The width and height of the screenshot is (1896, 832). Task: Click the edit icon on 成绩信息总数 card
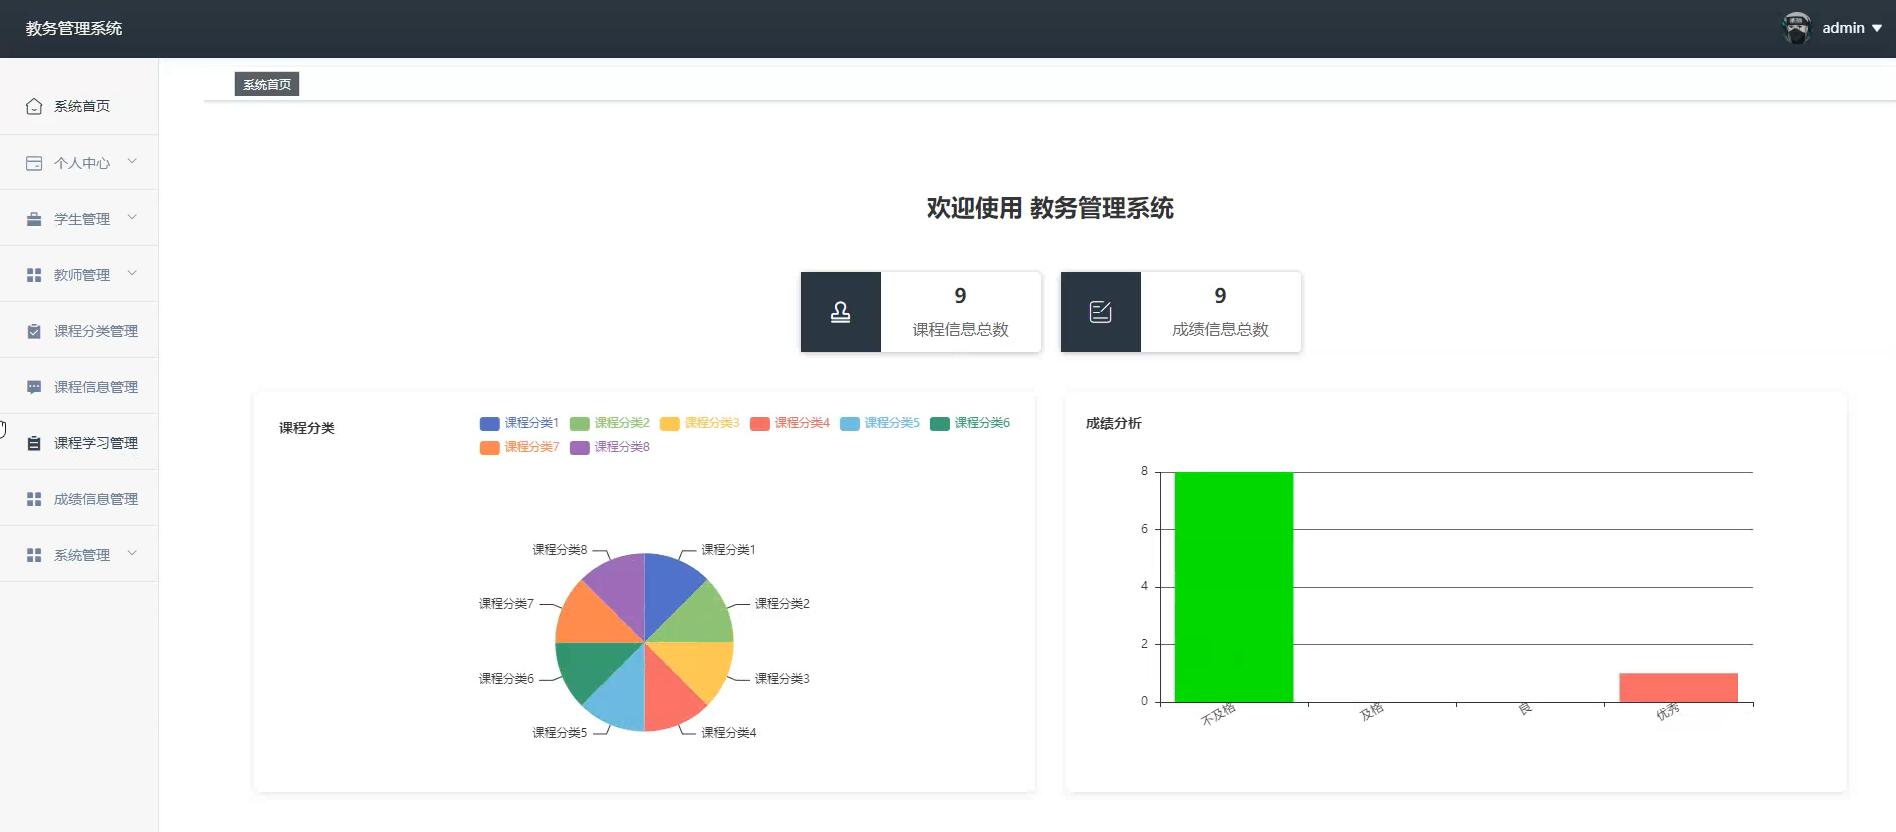click(1100, 312)
